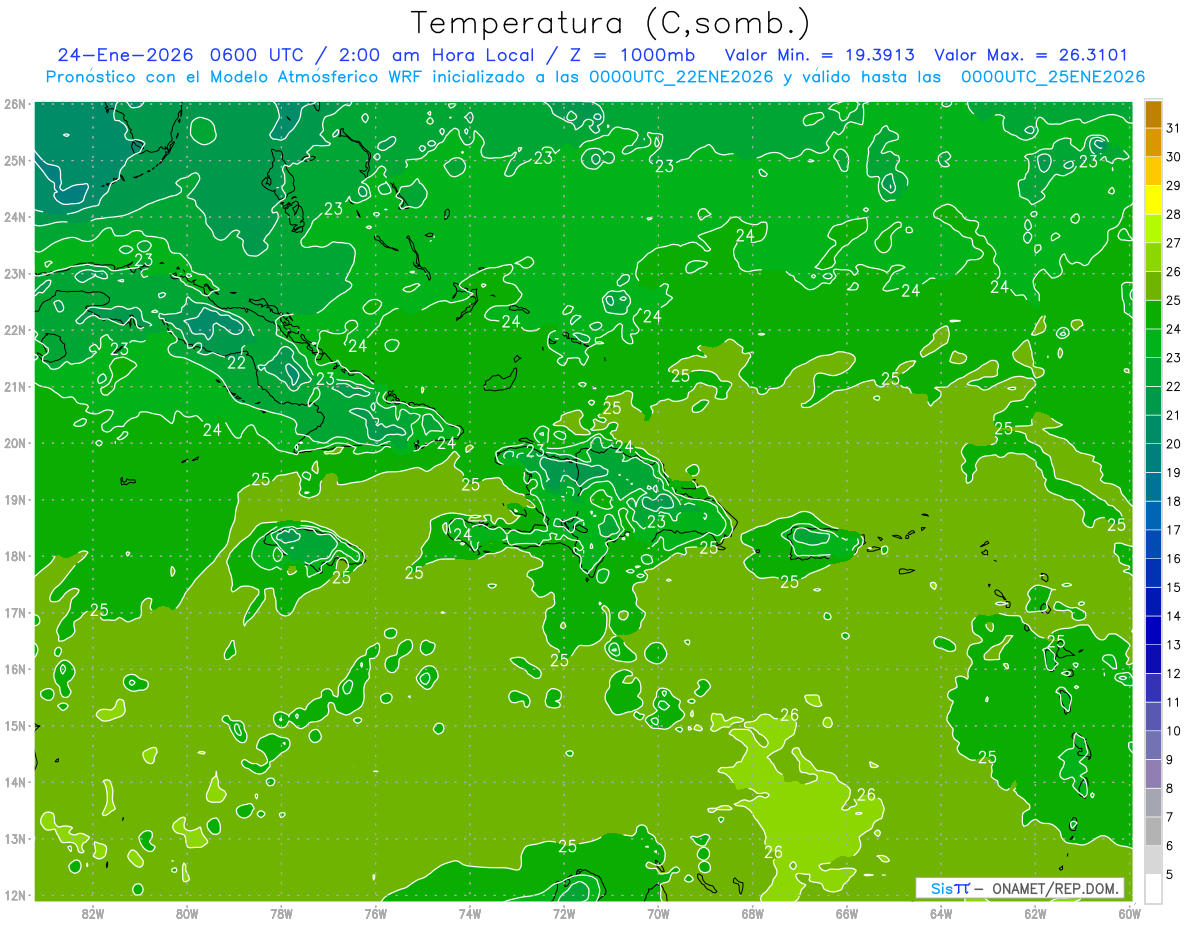Pick the purple swatch between 8 and 9
This screenshot has height=927, width=1200.
pos(1153,773)
